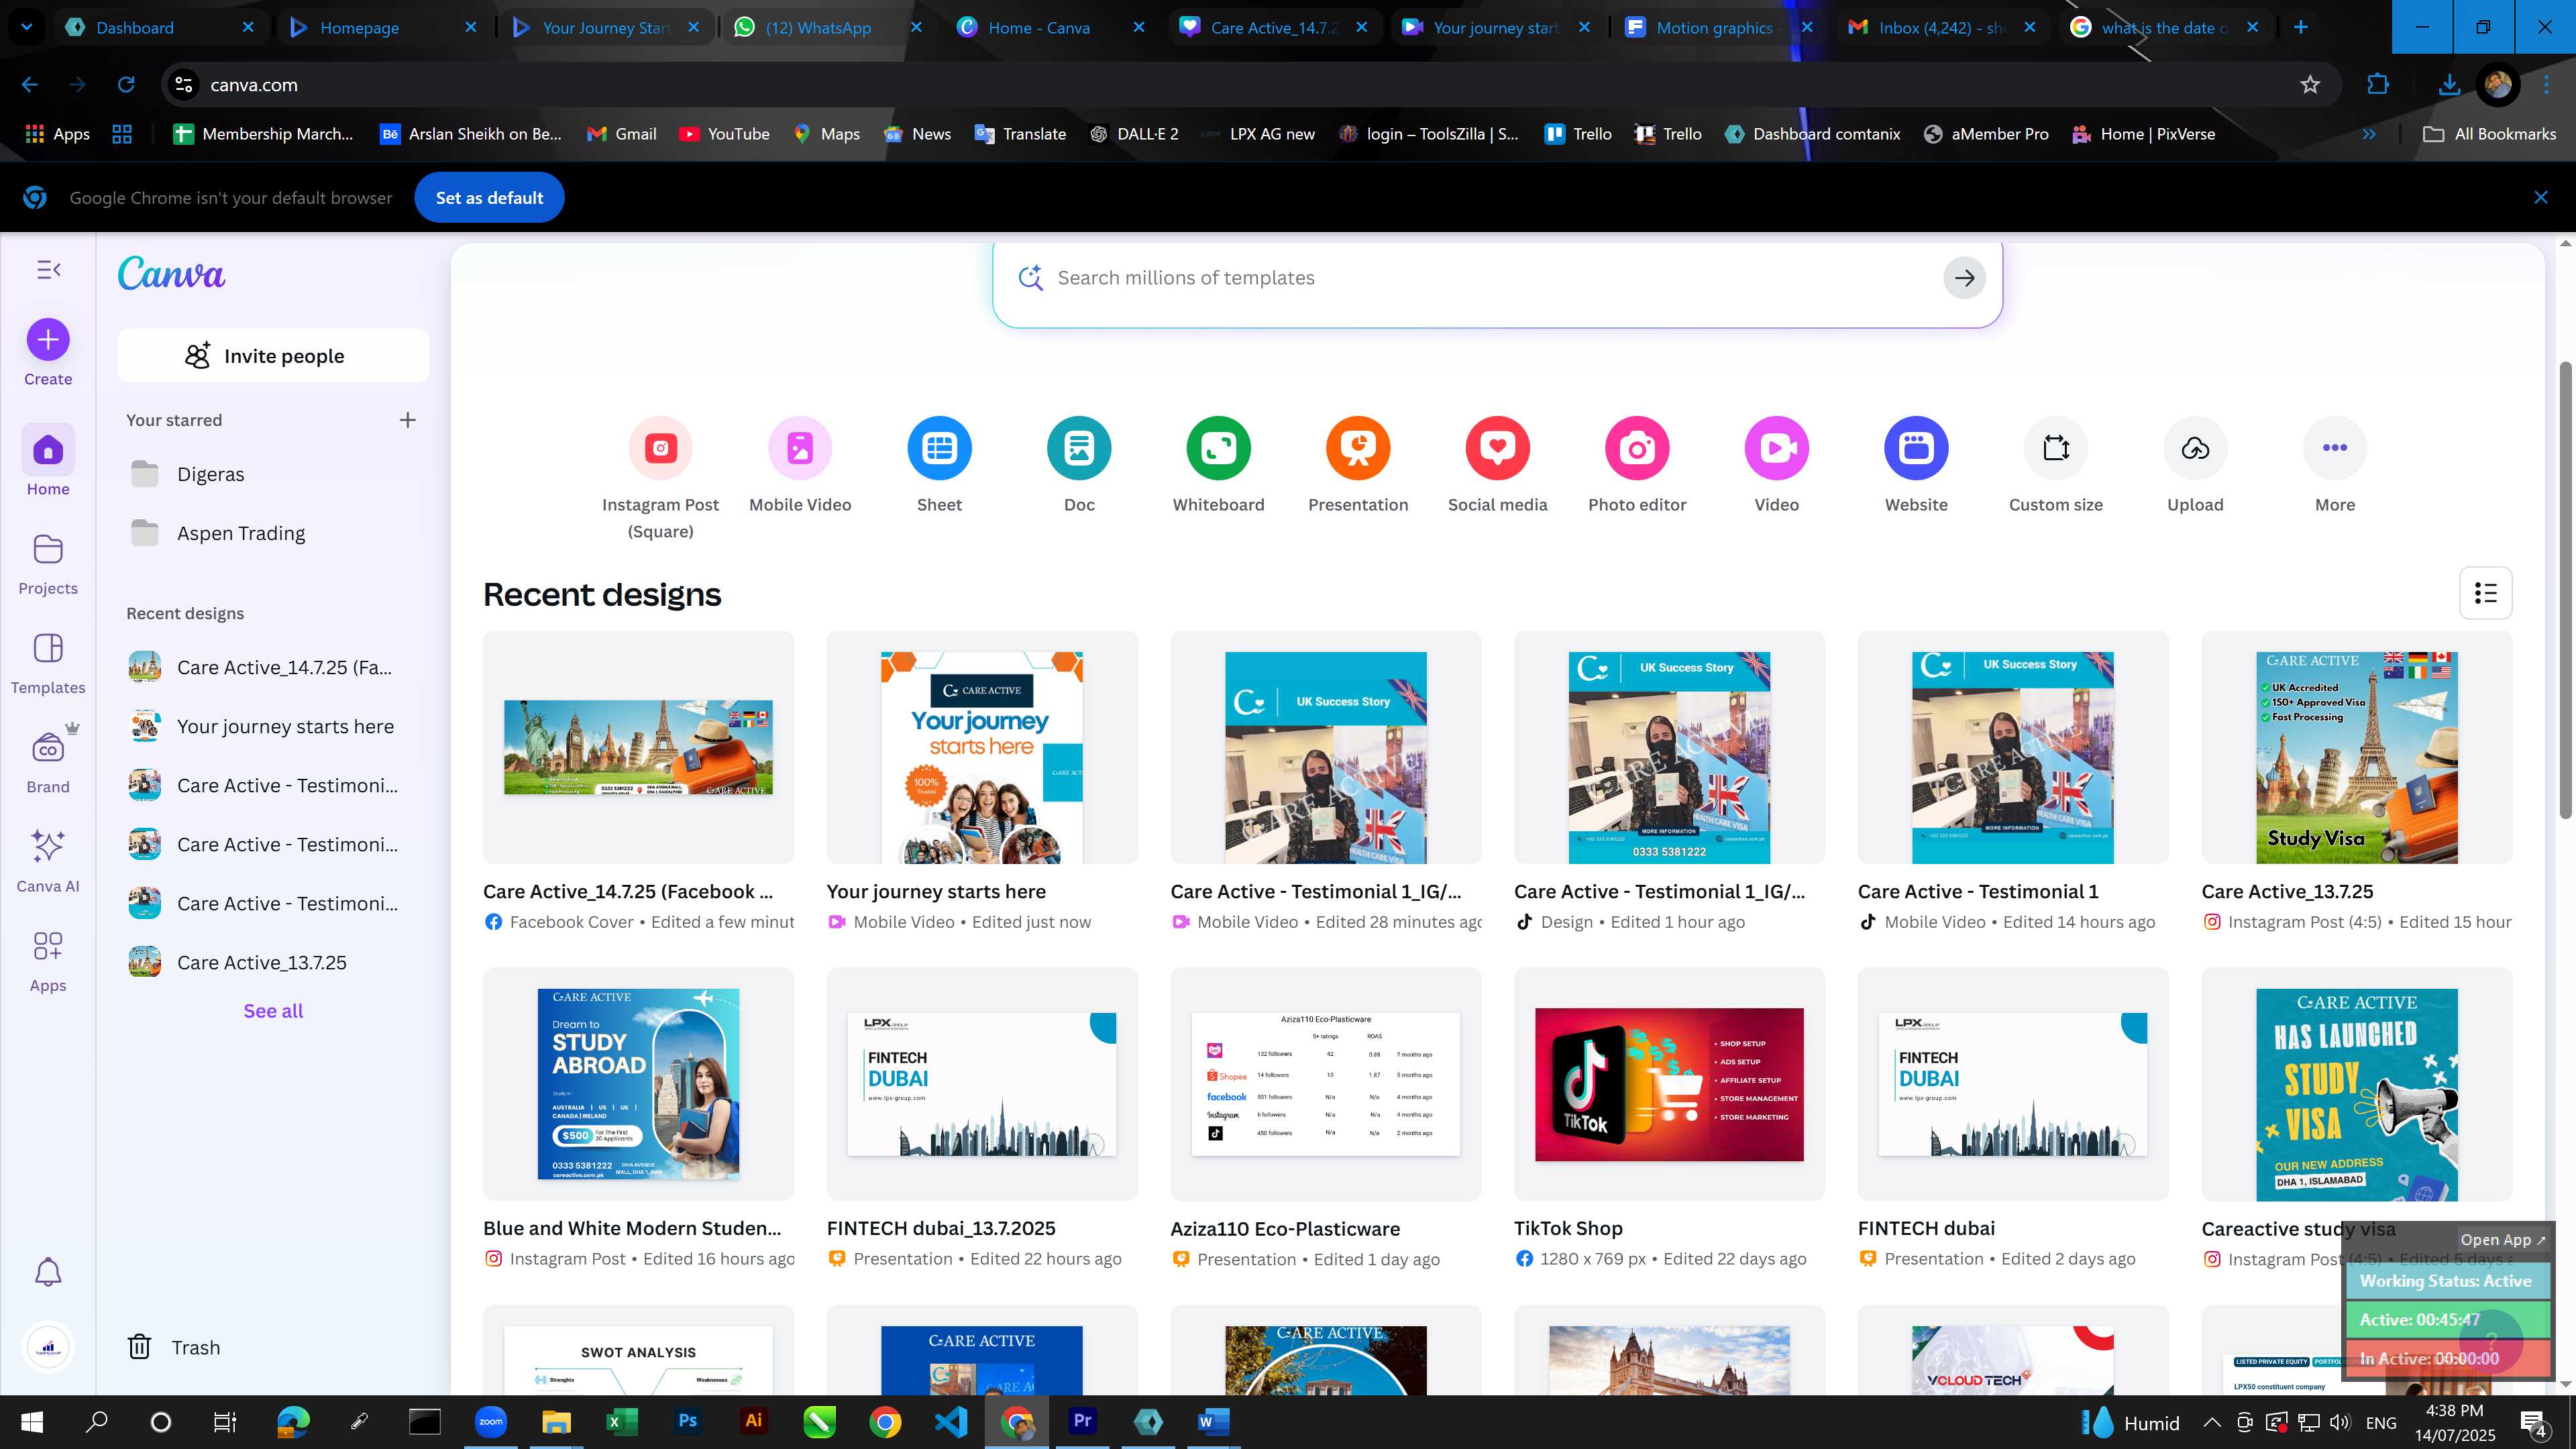Open Templates in Canva sidebar

pos(48,663)
